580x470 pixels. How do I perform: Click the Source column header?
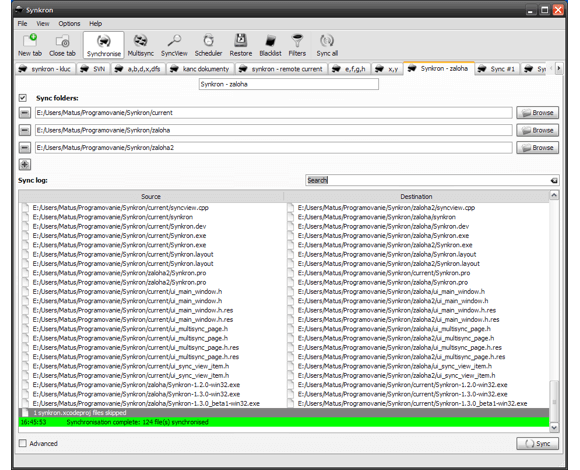(x=151, y=197)
